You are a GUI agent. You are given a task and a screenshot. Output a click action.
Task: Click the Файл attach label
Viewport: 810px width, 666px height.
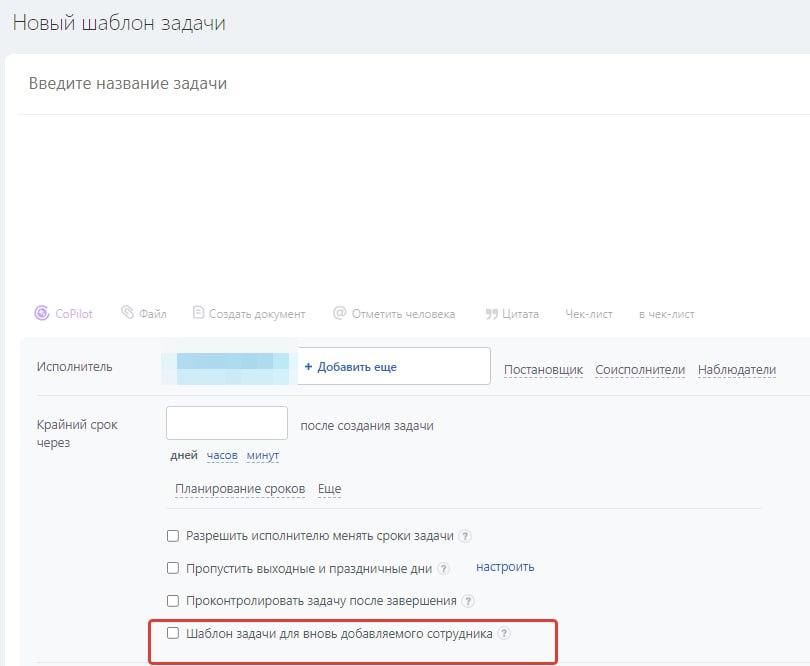[x=153, y=314]
